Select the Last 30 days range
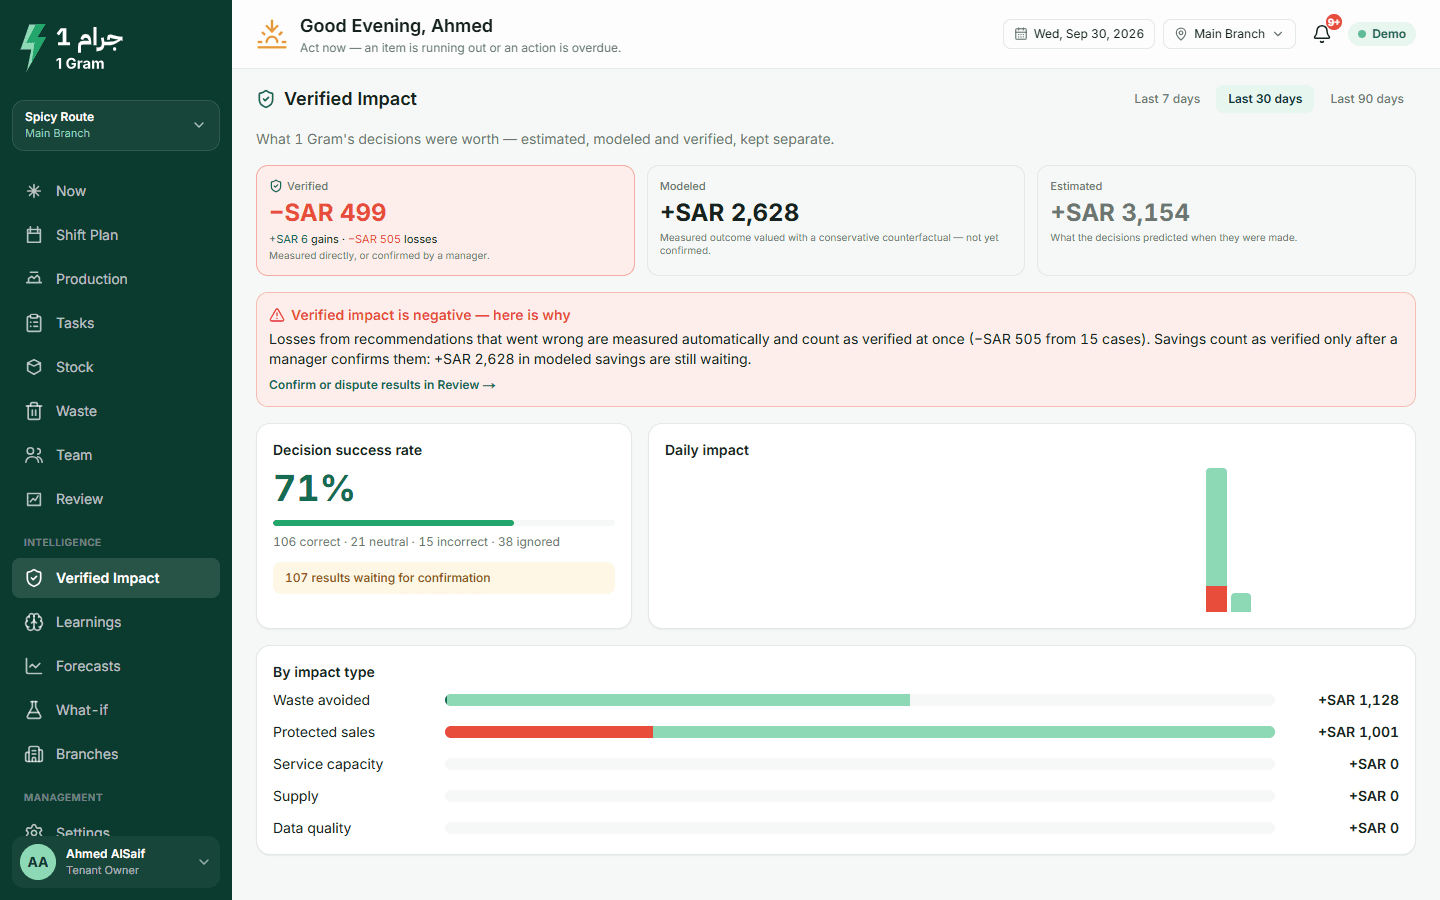The height and width of the screenshot is (900, 1440). tap(1265, 99)
